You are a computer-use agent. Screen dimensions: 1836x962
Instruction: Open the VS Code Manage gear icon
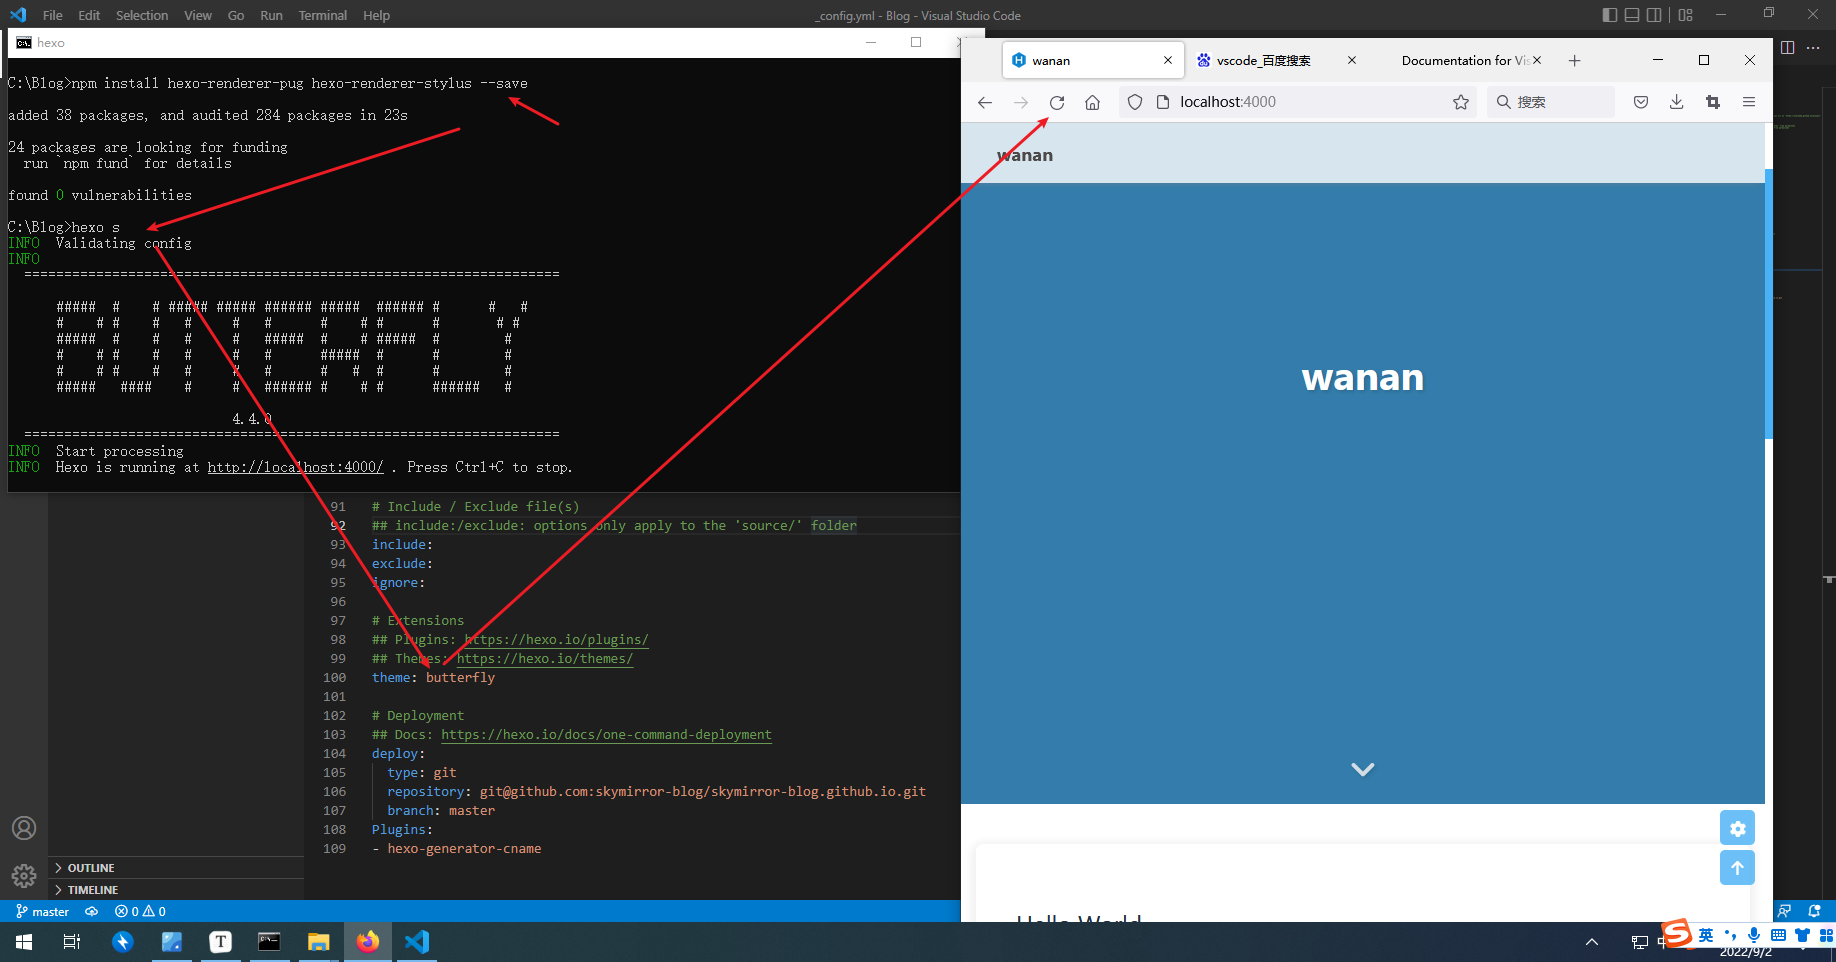pos(24,876)
